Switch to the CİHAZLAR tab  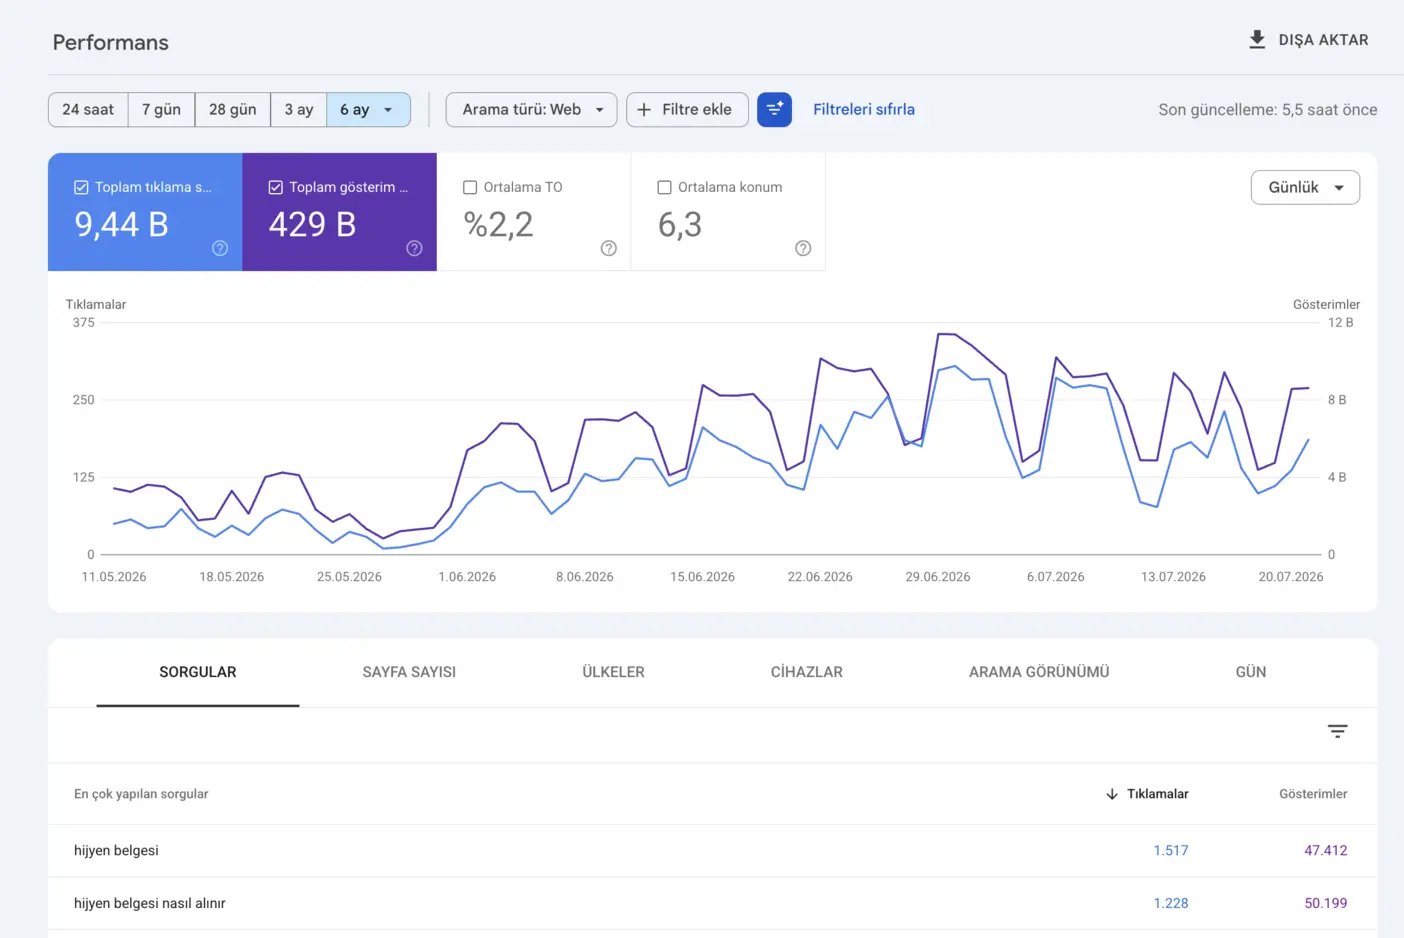click(807, 672)
